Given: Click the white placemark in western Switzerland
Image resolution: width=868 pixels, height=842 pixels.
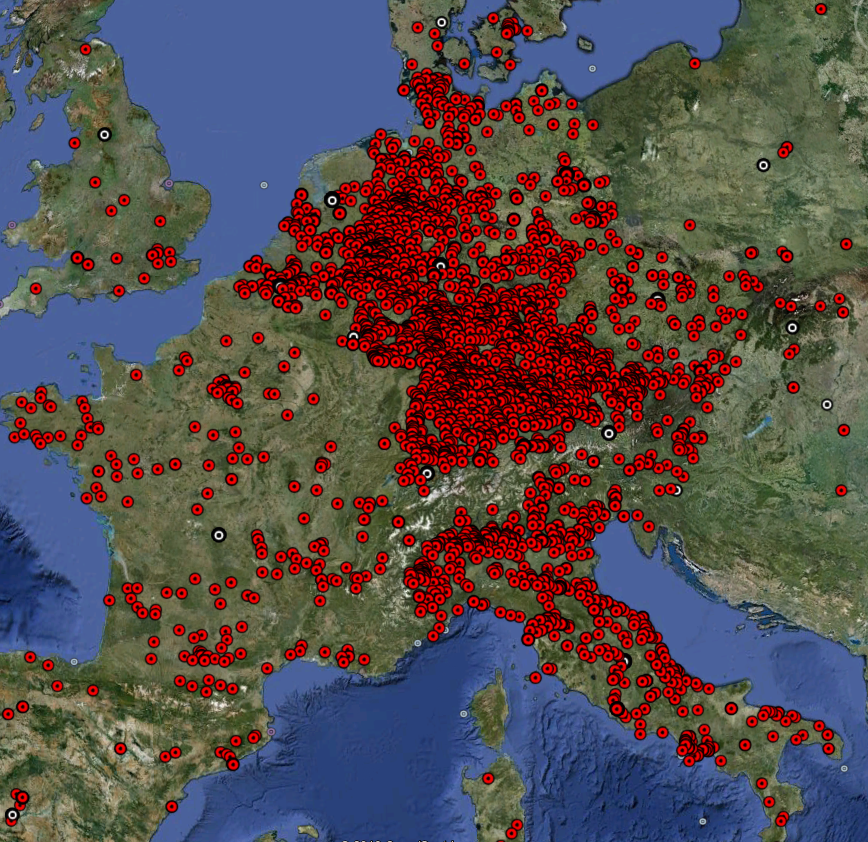Looking at the screenshot, I should tap(427, 474).
